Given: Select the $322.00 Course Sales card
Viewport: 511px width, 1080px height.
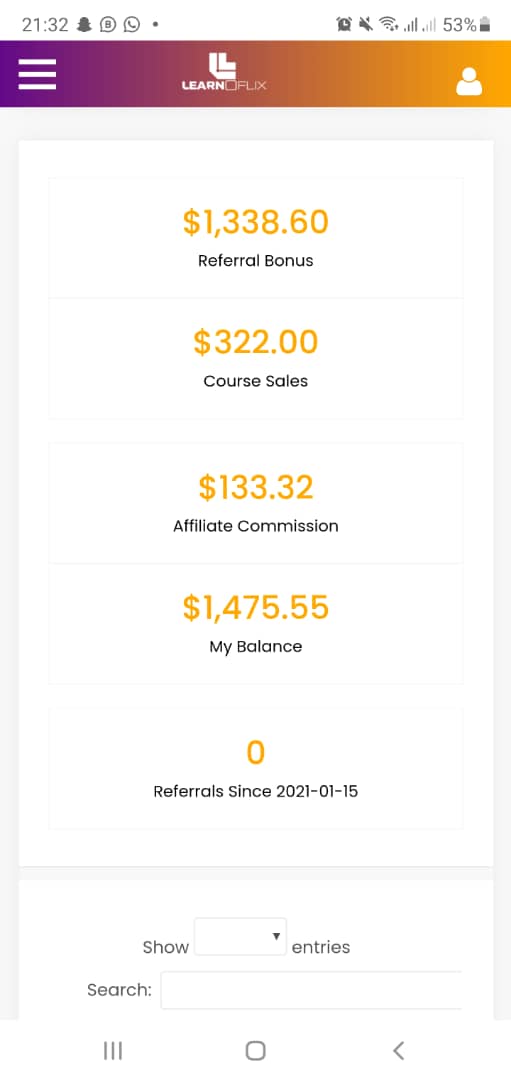Looking at the screenshot, I should point(256,358).
